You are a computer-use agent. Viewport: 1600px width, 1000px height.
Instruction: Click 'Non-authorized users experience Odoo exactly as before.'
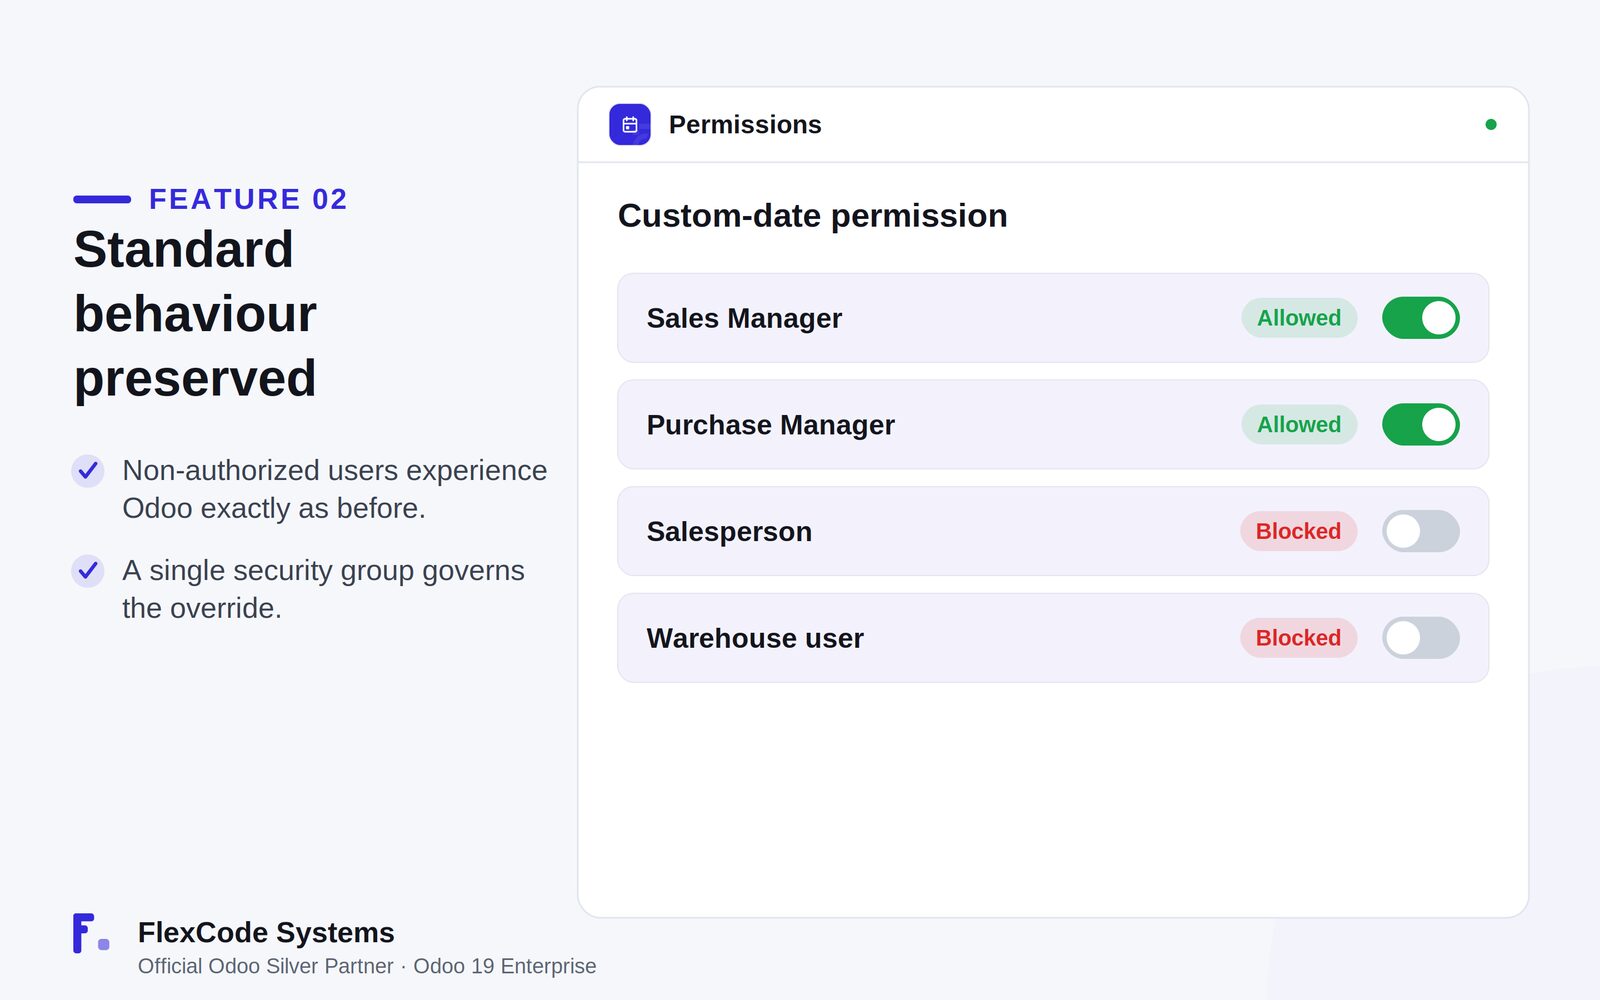(x=334, y=490)
